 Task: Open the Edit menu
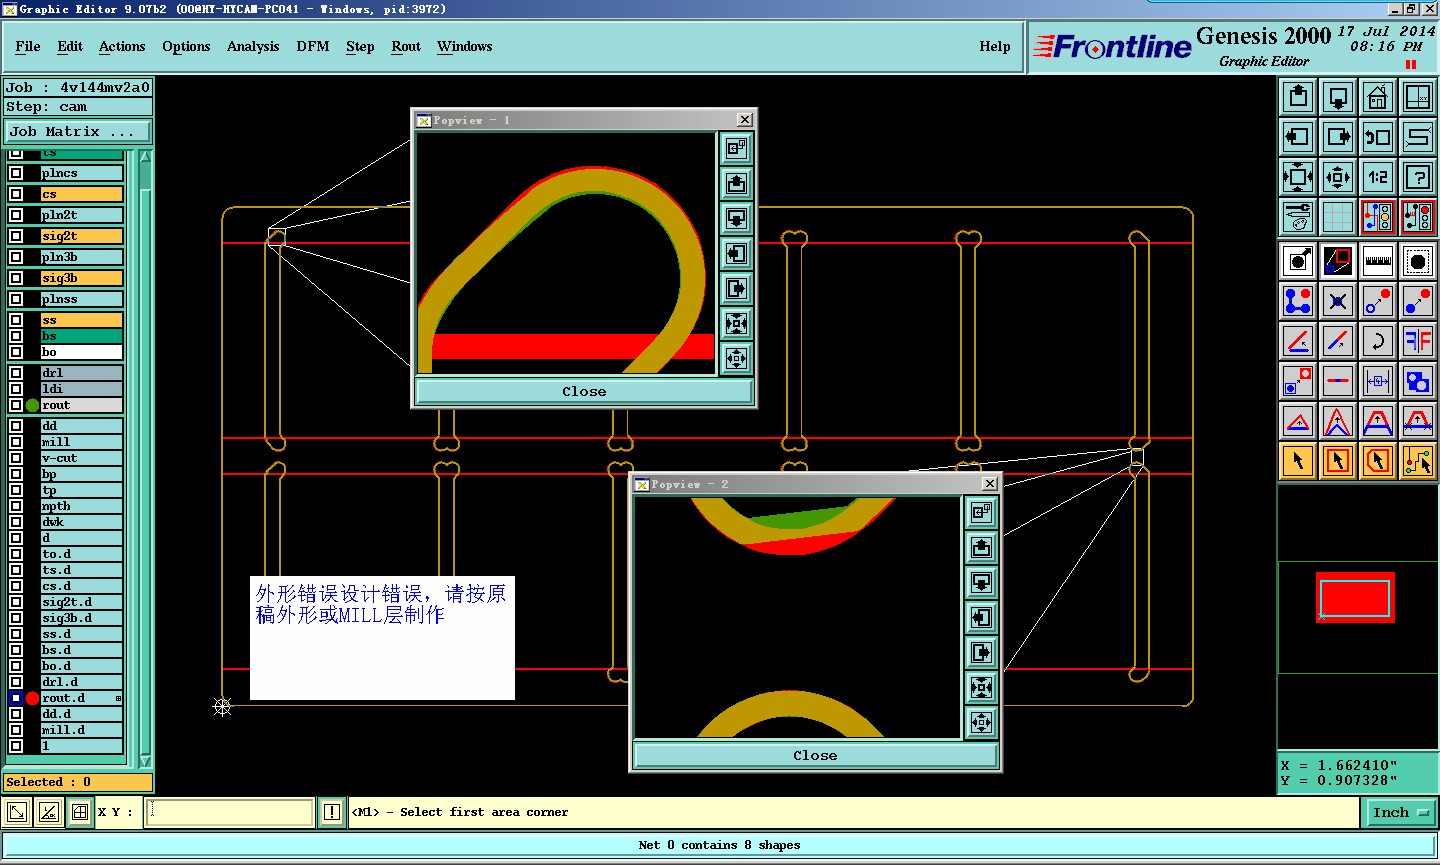coord(70,46)
